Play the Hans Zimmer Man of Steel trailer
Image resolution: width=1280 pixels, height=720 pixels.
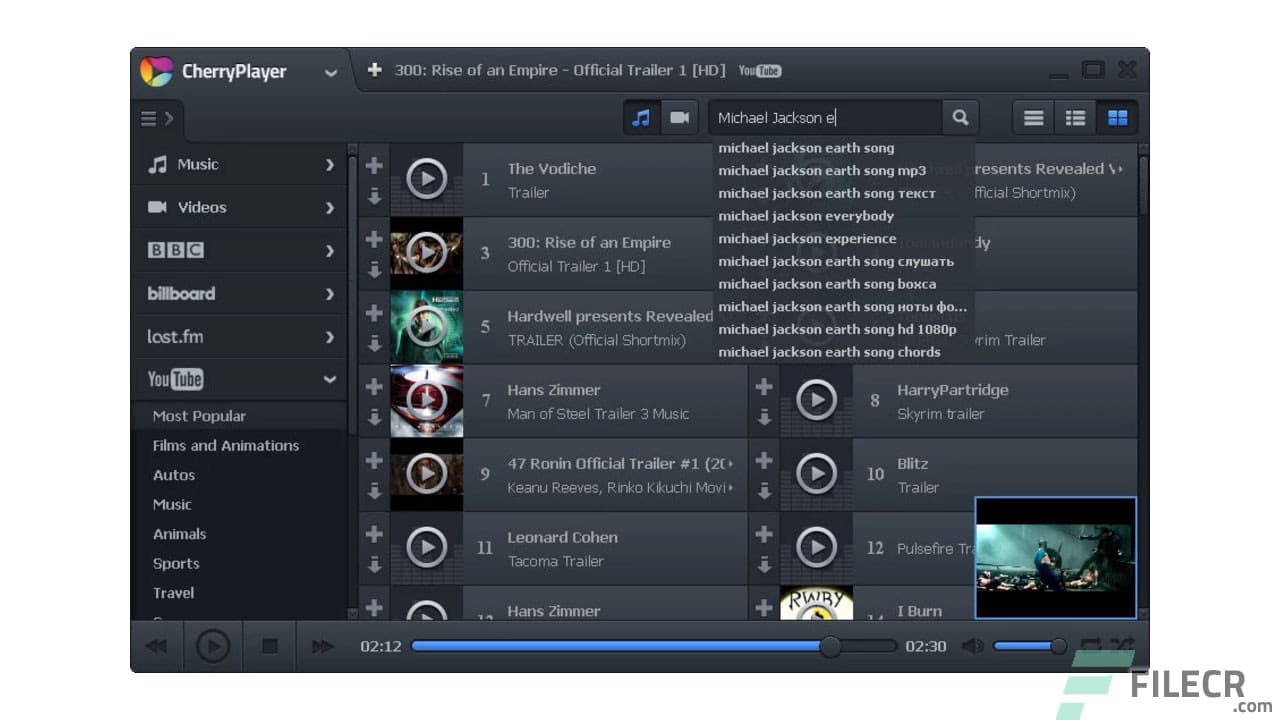pos(427,400)
